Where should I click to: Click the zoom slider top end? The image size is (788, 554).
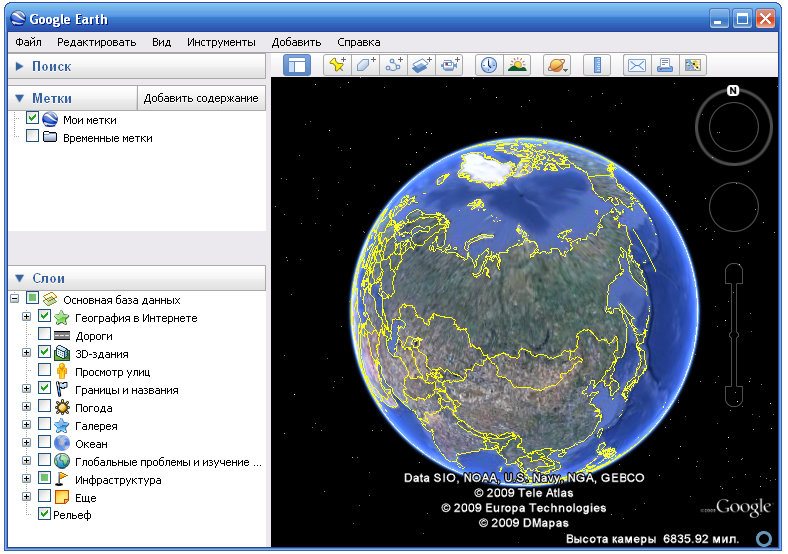coord(734,273)
